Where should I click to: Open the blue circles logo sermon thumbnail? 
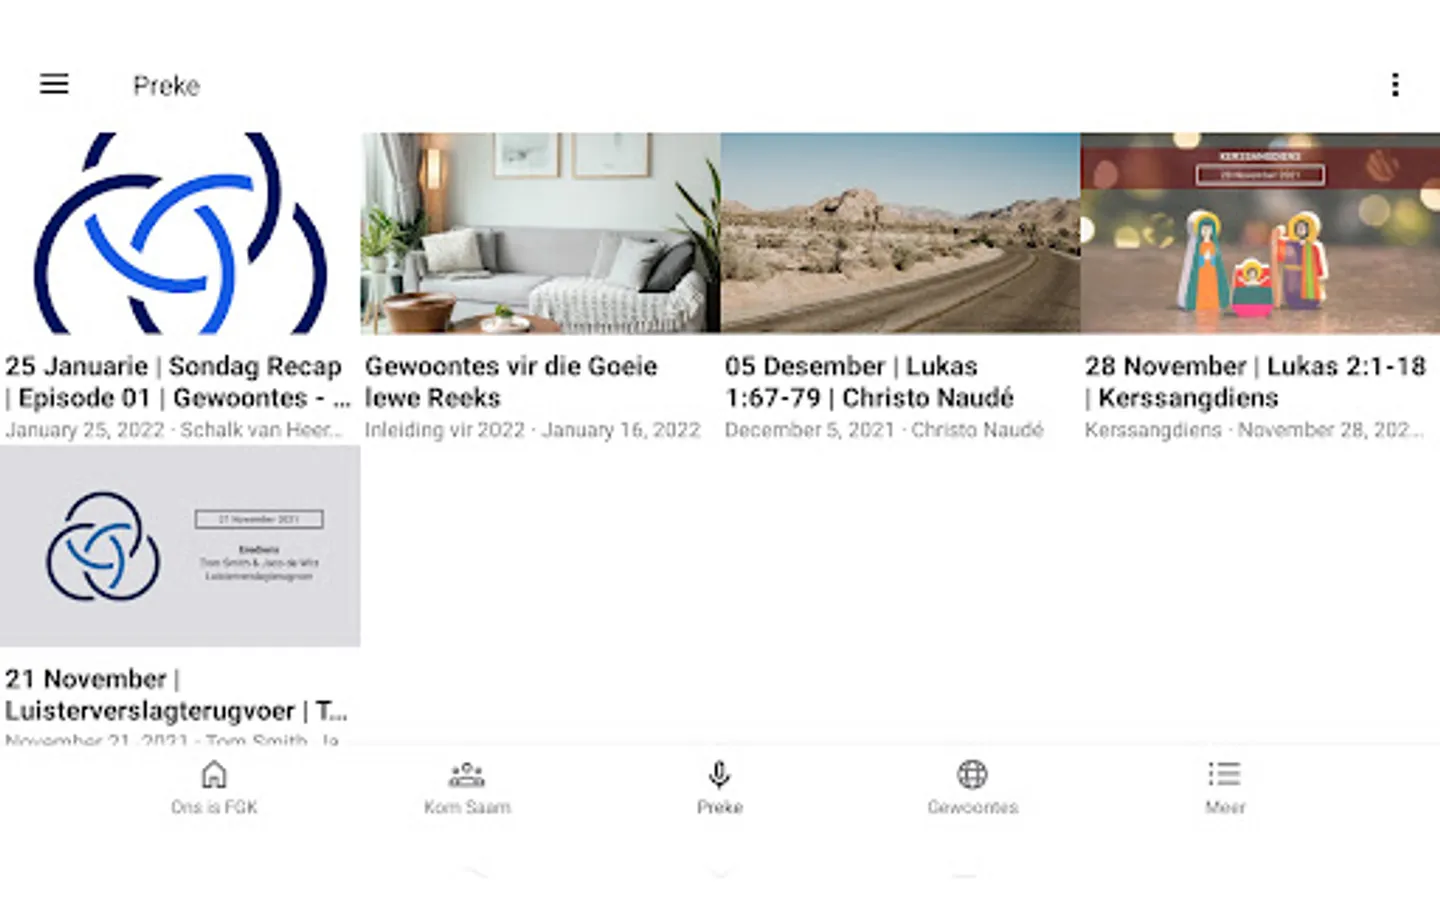[180, 233]
